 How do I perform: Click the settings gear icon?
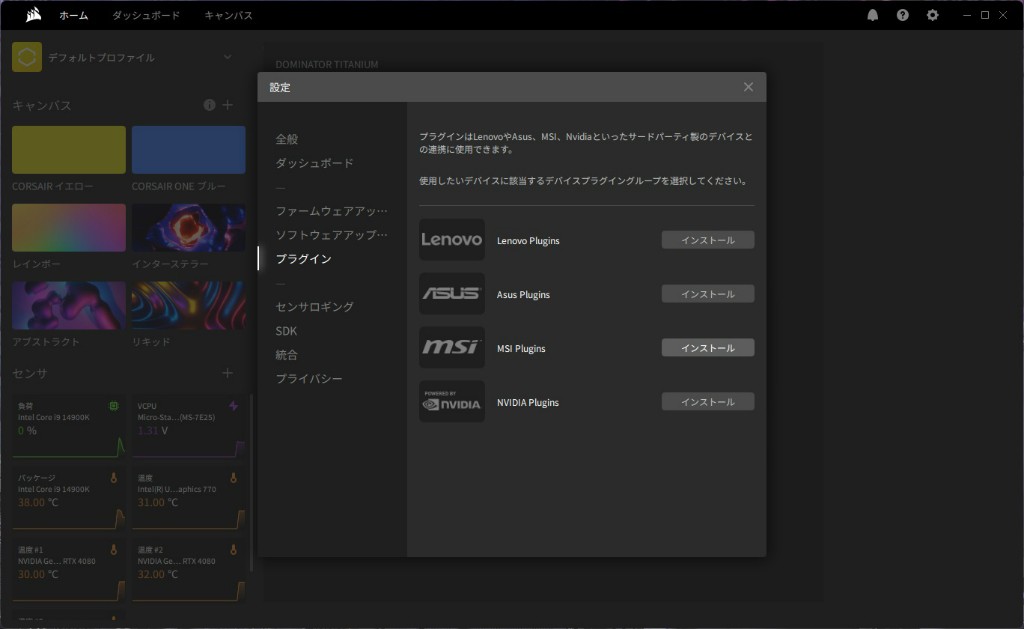click(x=933, y=15)
